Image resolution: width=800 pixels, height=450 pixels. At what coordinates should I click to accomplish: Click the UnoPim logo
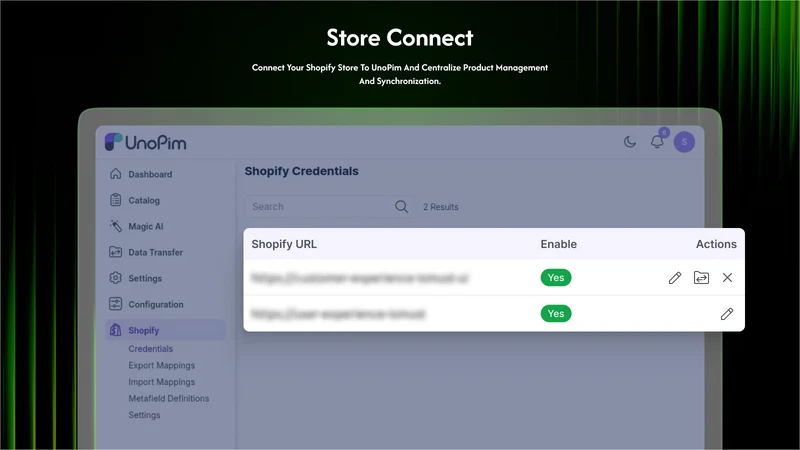tap(145, 142)
